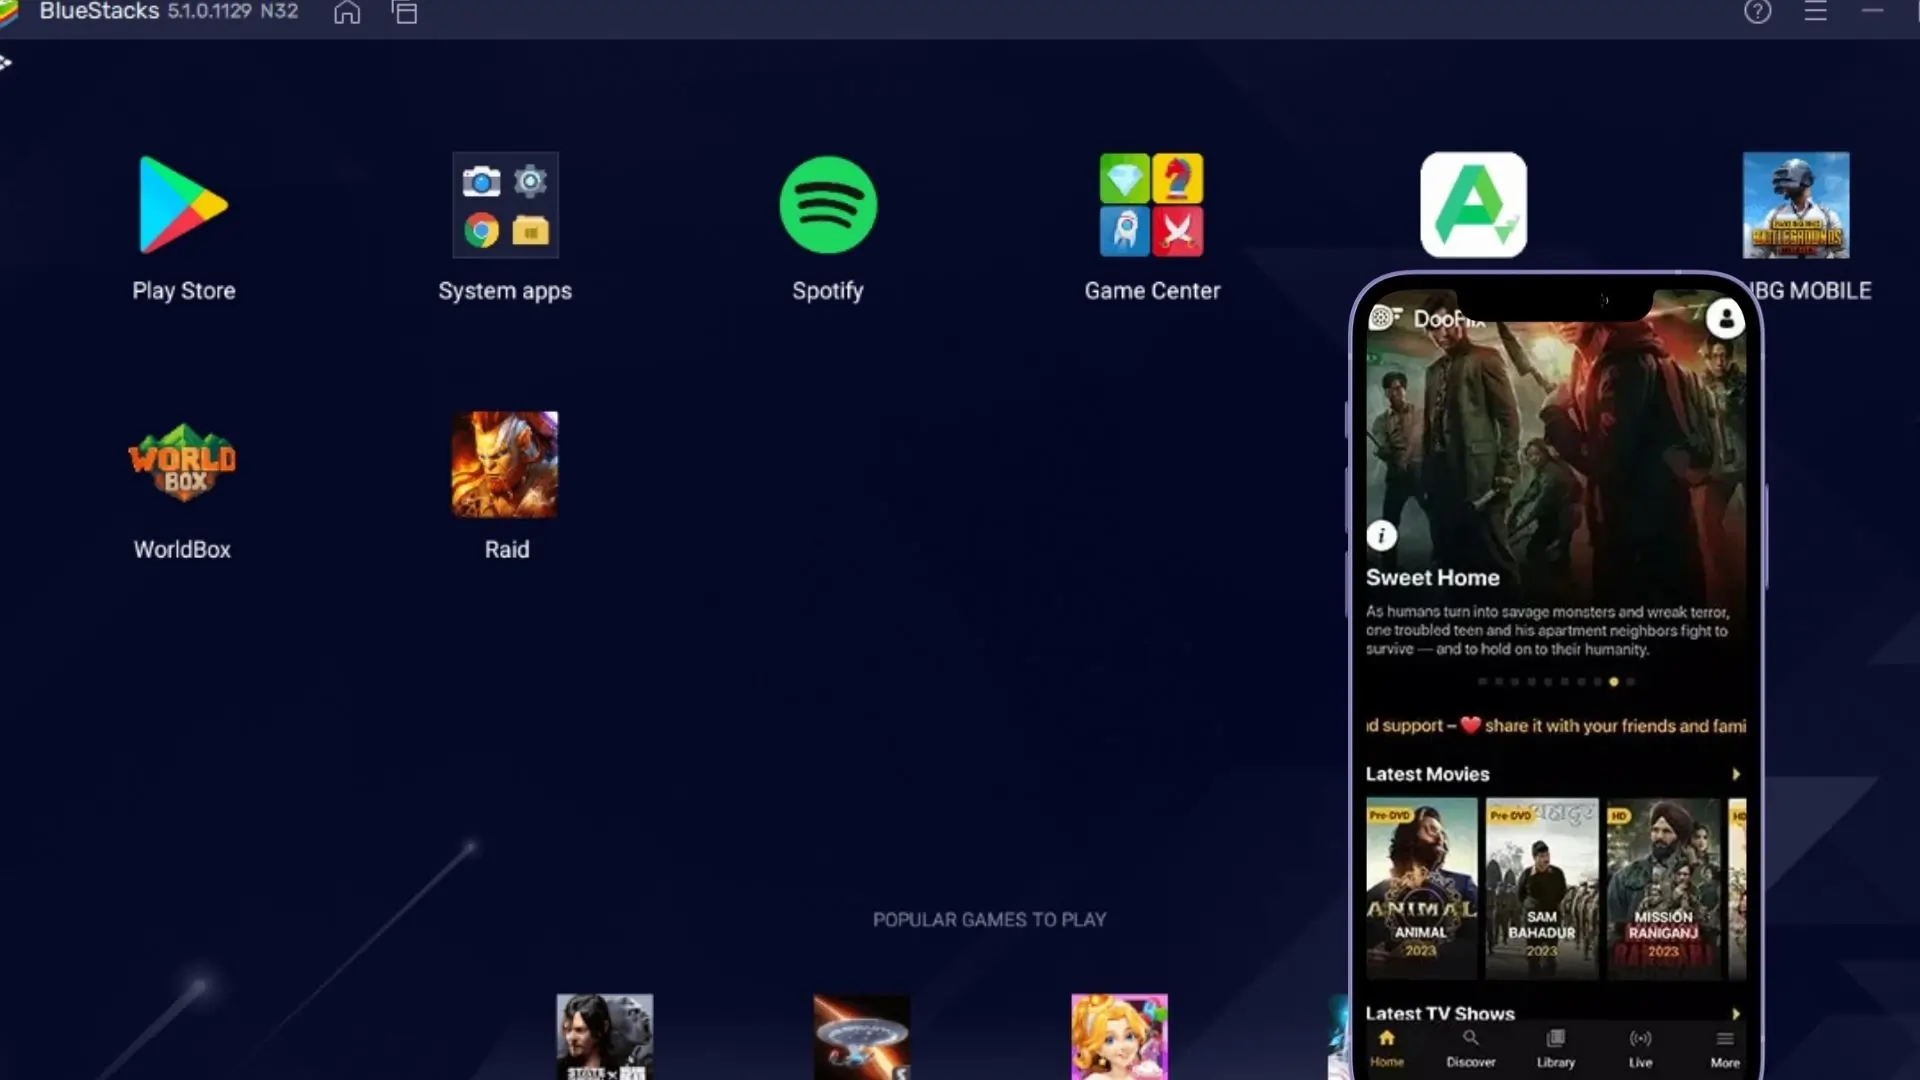Click the Latest Movies heading
Viewport: 1920px width, 1080px height.
coord(1427,774)
